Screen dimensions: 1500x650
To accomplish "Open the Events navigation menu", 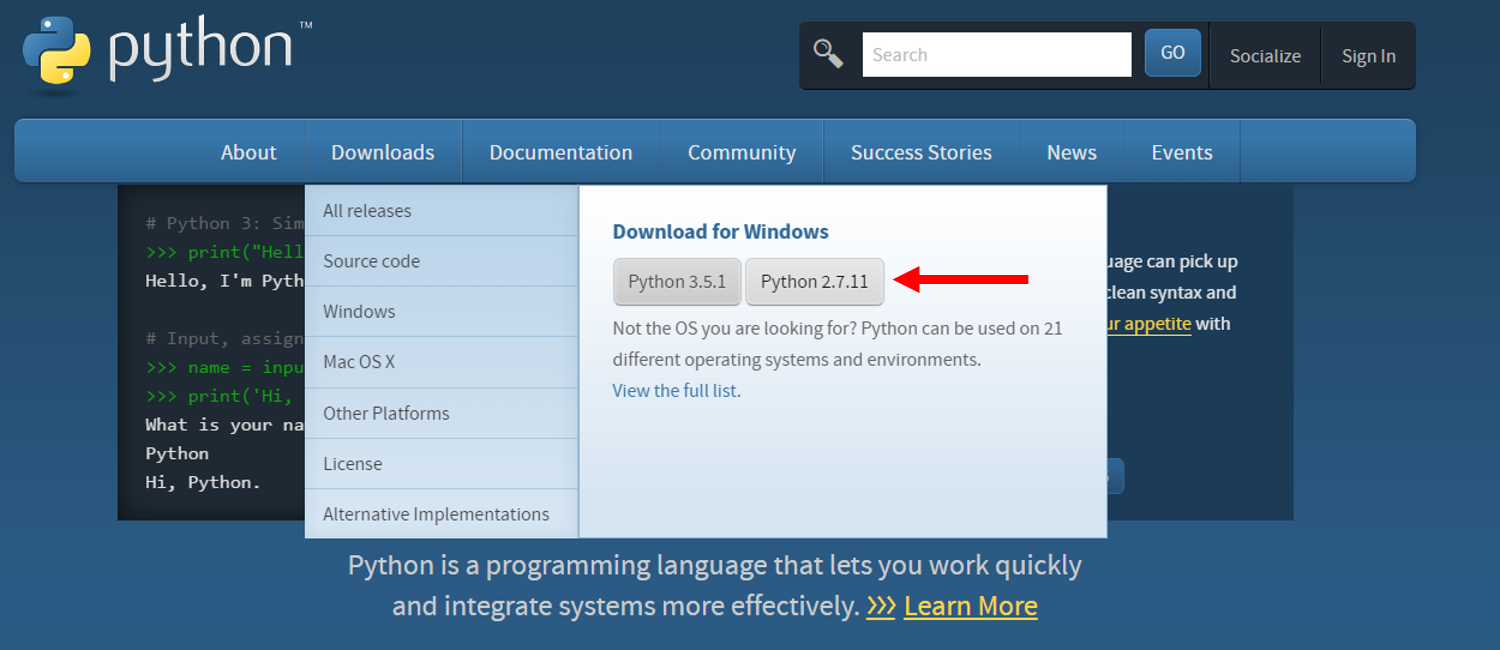I will 1182,152.
